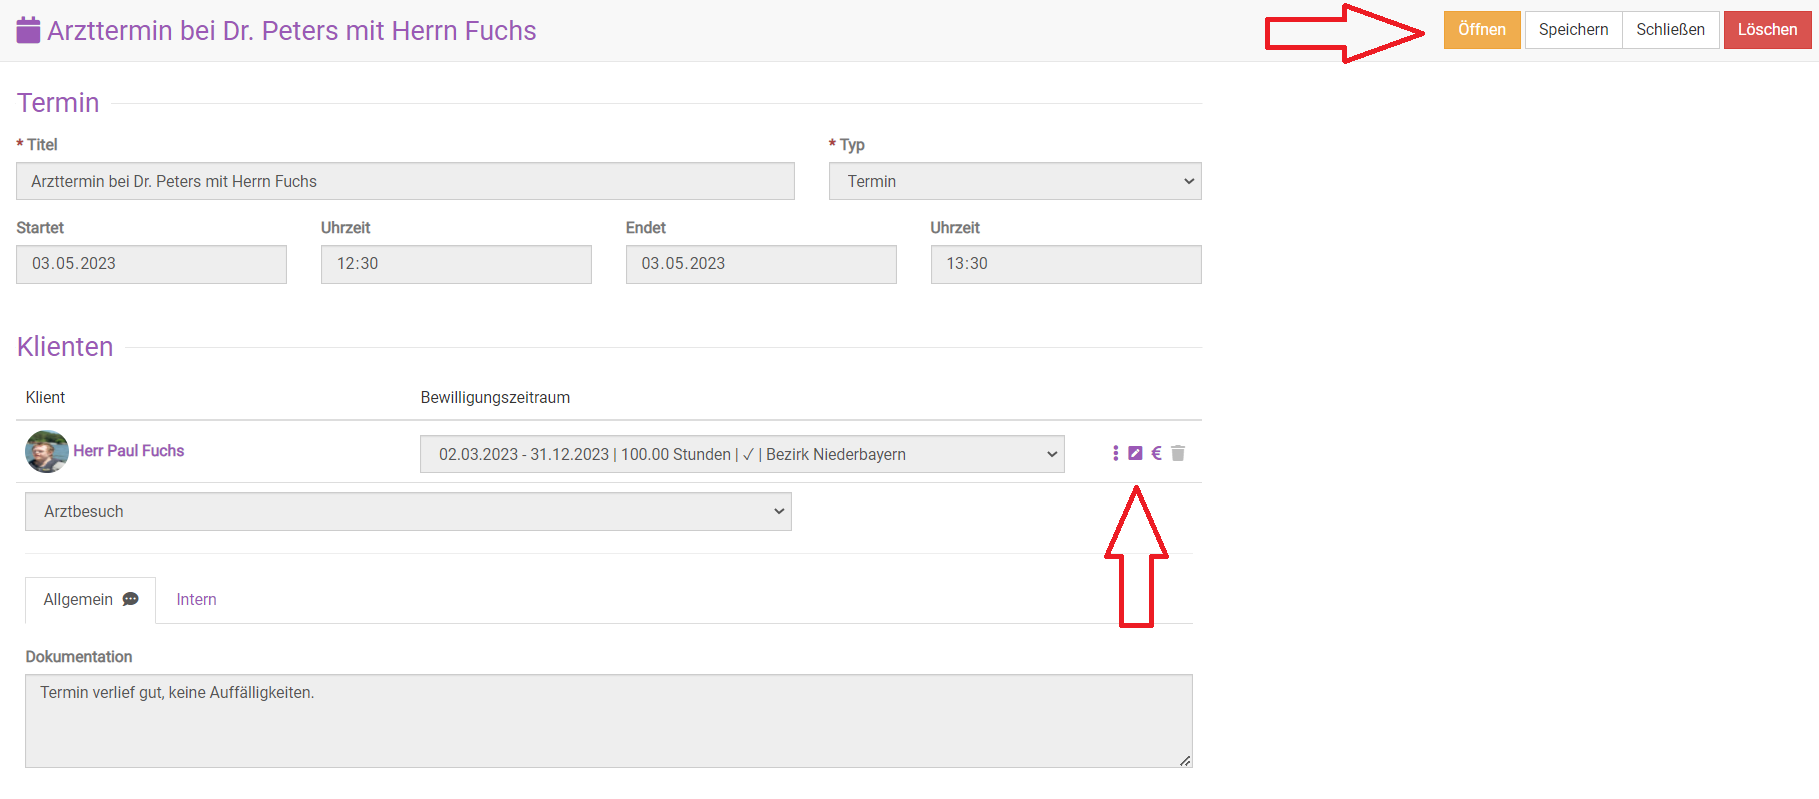Select the Allgemein tab
The height and width of the screenshot is (799, 1819).
78,600
